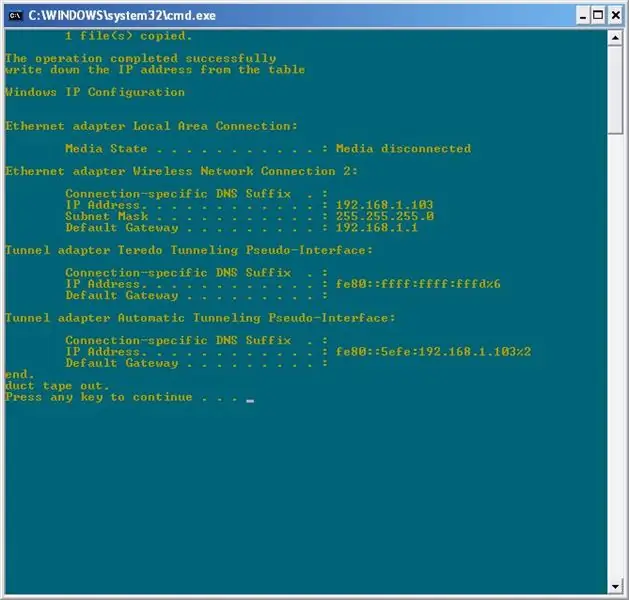
Task: Maximize the cmd.exe window
Action: coord(598,16)
